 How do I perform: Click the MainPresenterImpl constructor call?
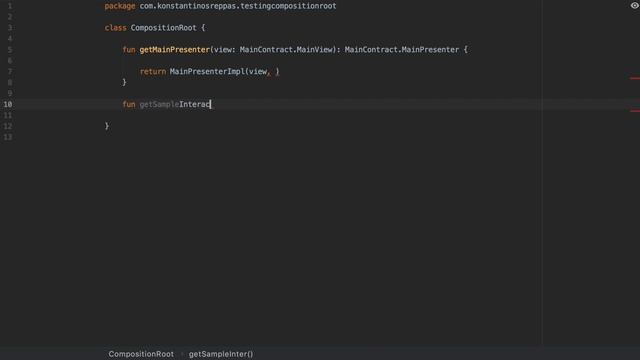tap(207, 71)
